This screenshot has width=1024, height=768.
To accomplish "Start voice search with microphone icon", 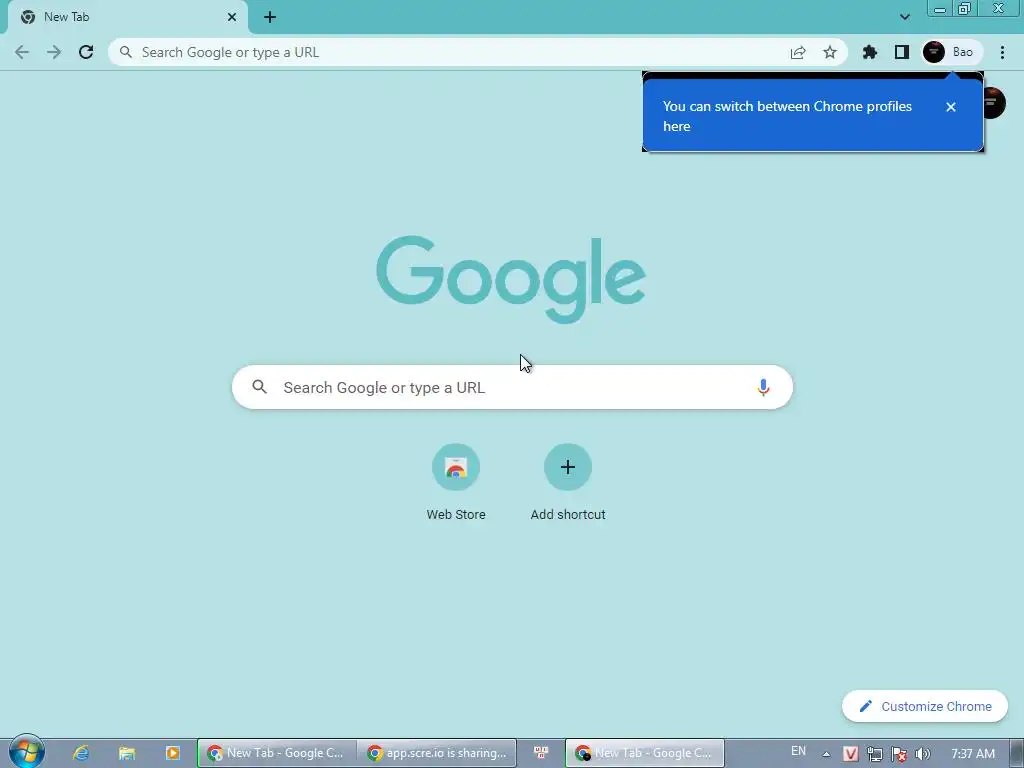I will pos(763,387).
